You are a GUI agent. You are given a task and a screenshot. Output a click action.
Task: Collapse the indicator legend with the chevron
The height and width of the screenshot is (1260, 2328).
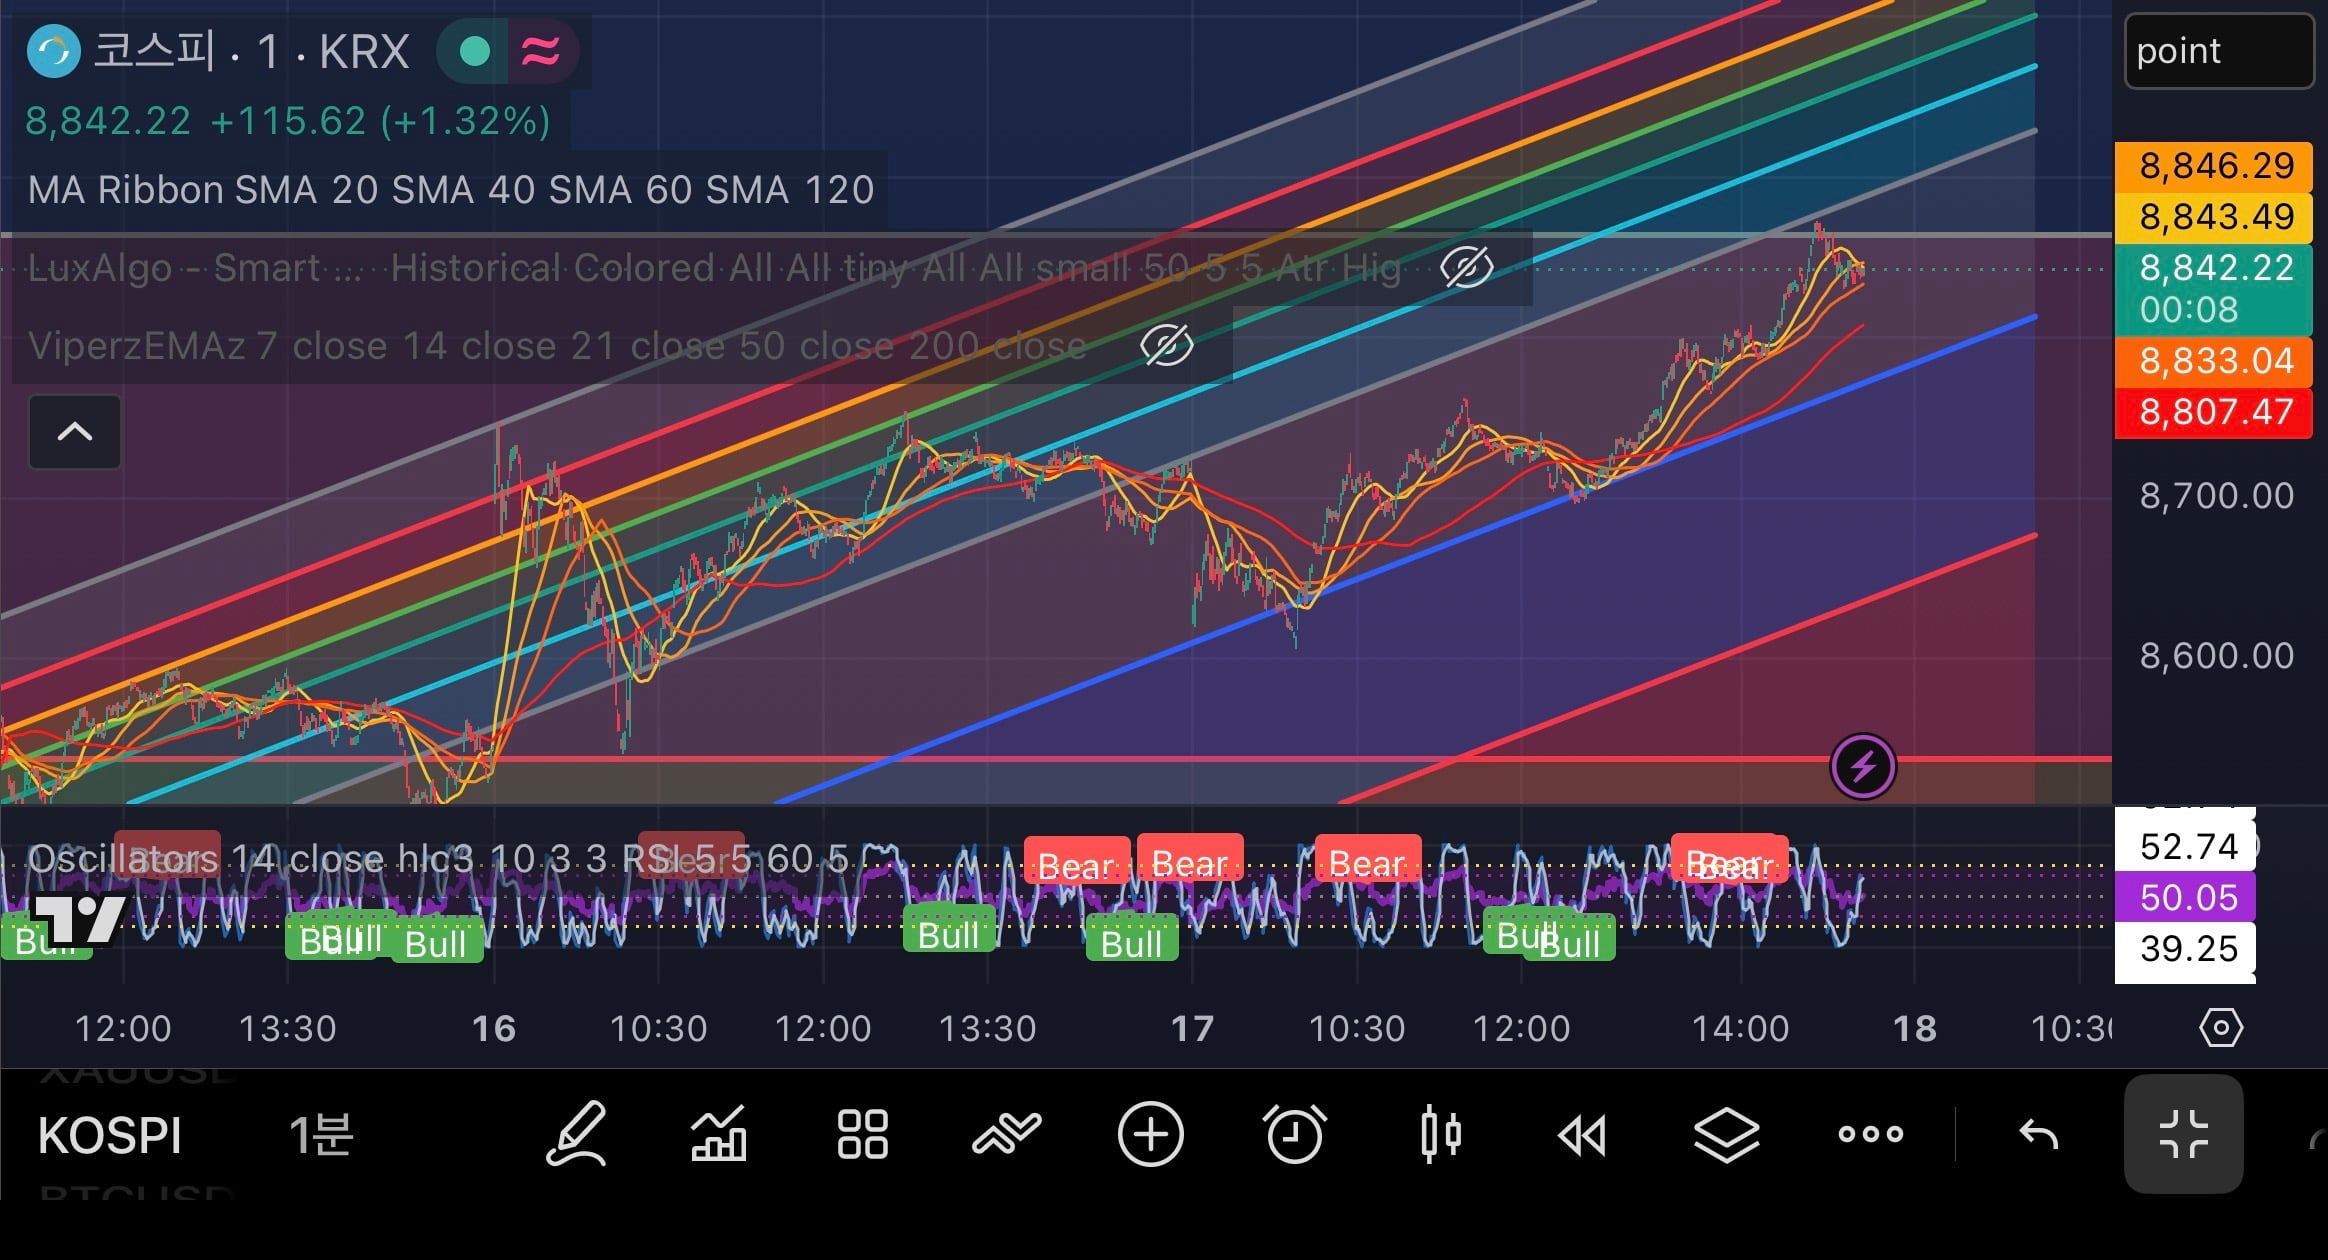click(75, 432)
